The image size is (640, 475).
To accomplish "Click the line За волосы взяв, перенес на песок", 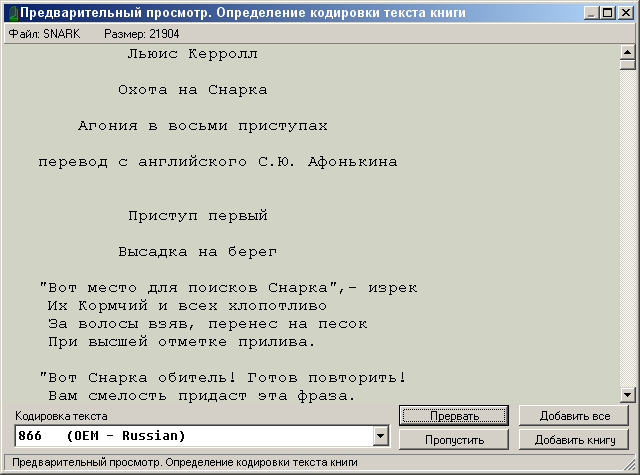I will point(207,324).
